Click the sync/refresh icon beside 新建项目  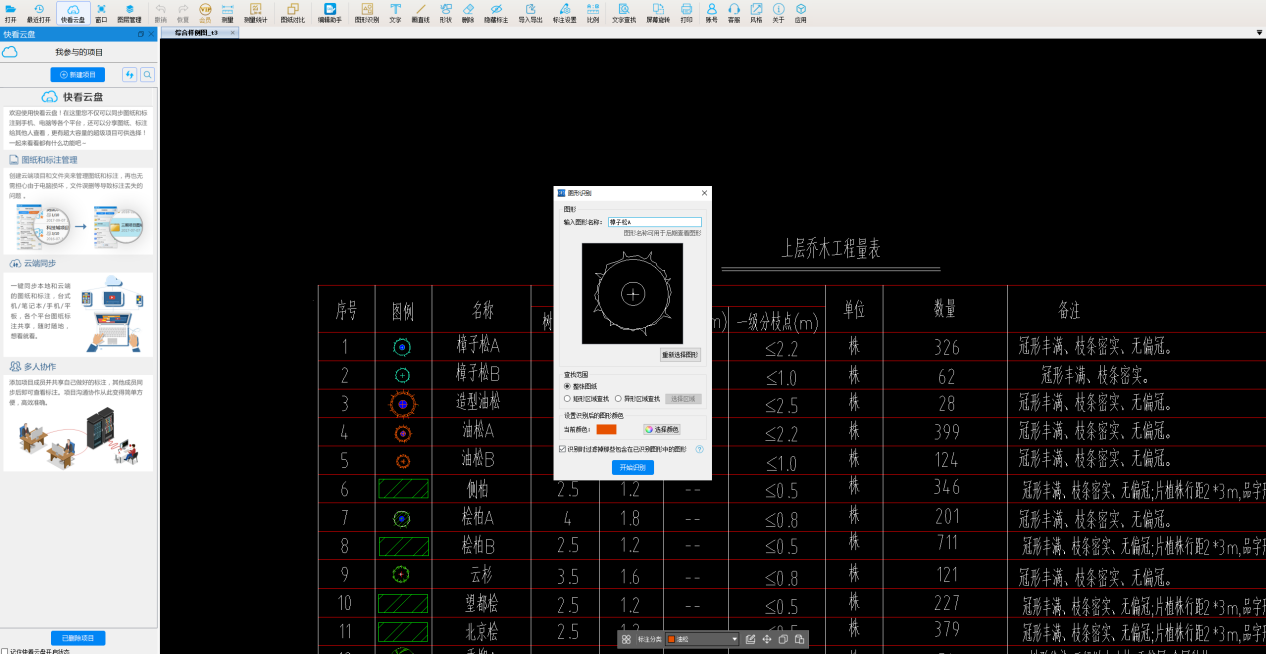130,74
